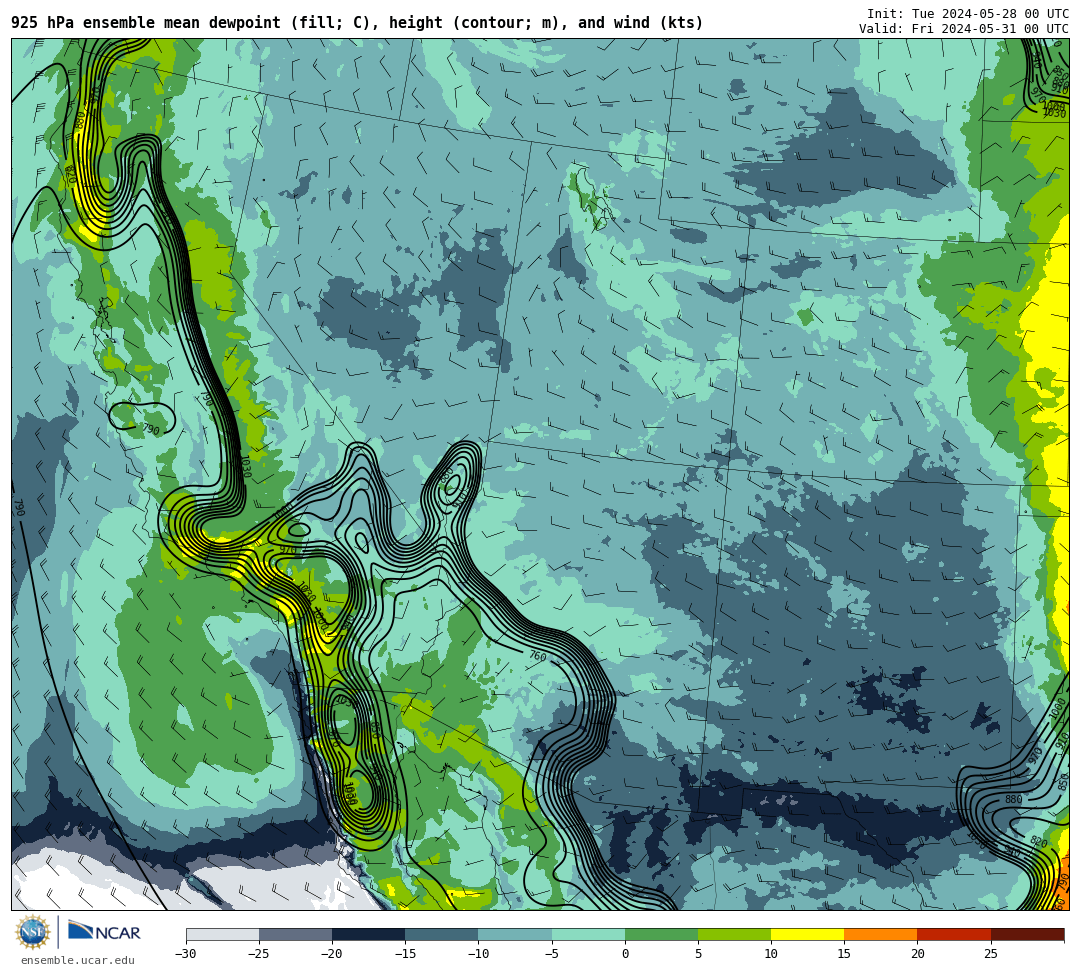This screenshot has width=1080, height=973.
Task: Click the NCAR logo
Action: [x=104, y=932]
